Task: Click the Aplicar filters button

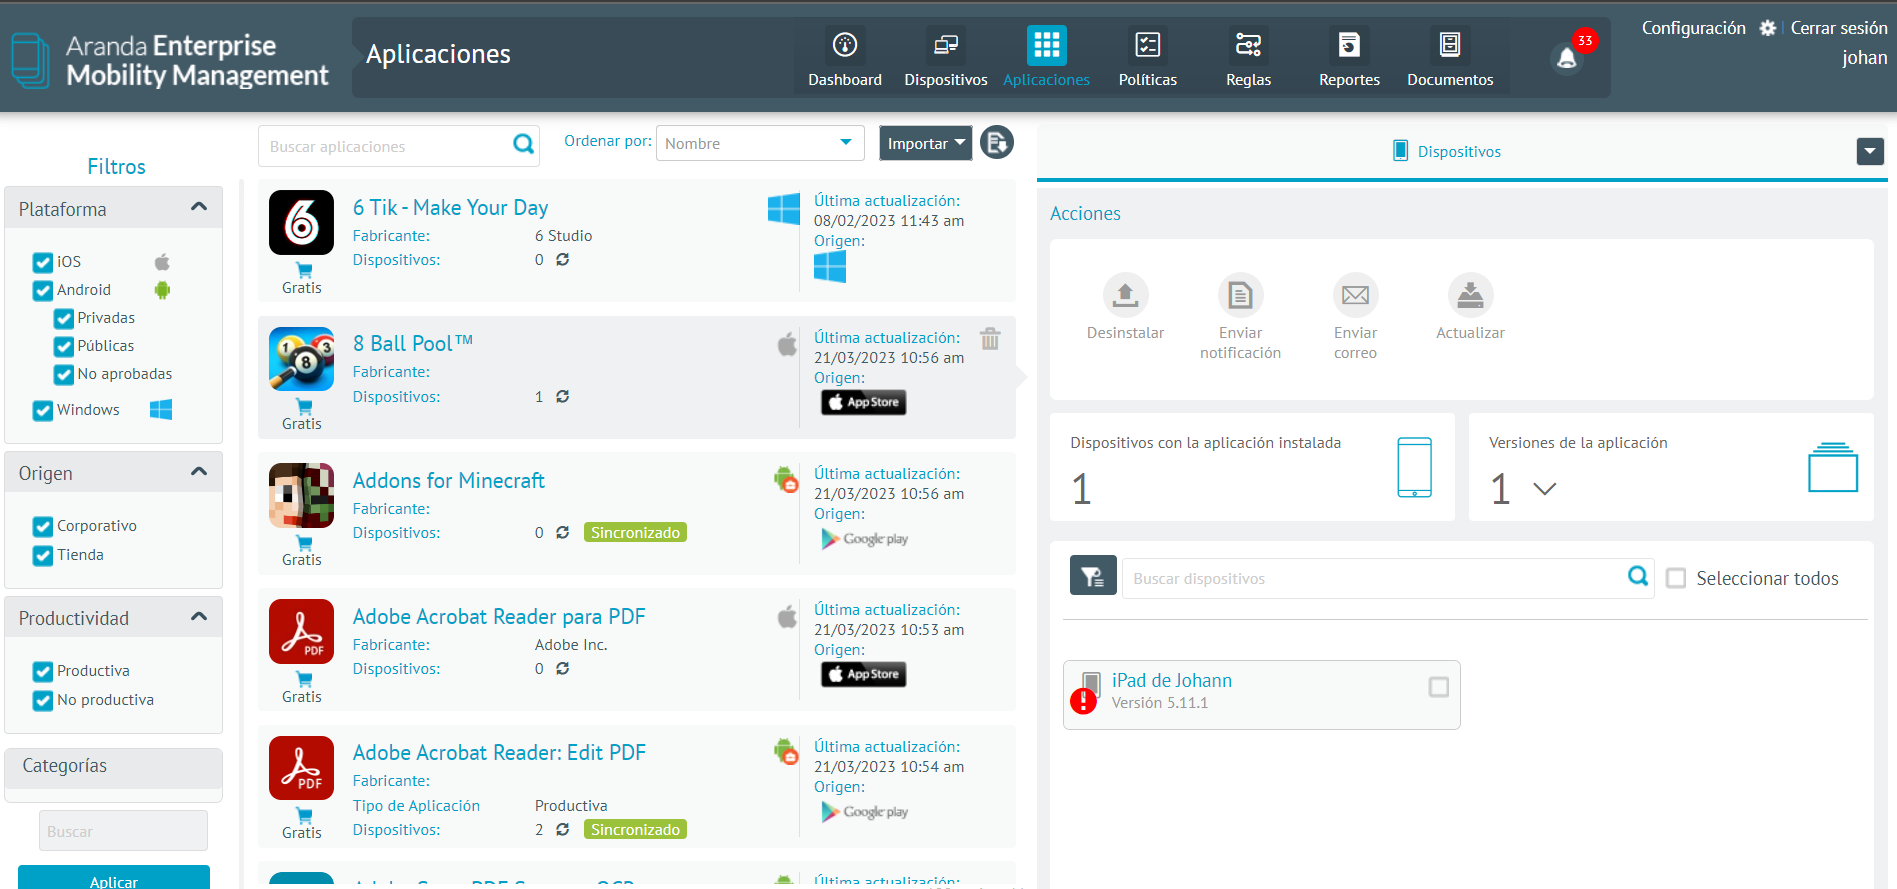Action: click(114, 878)
